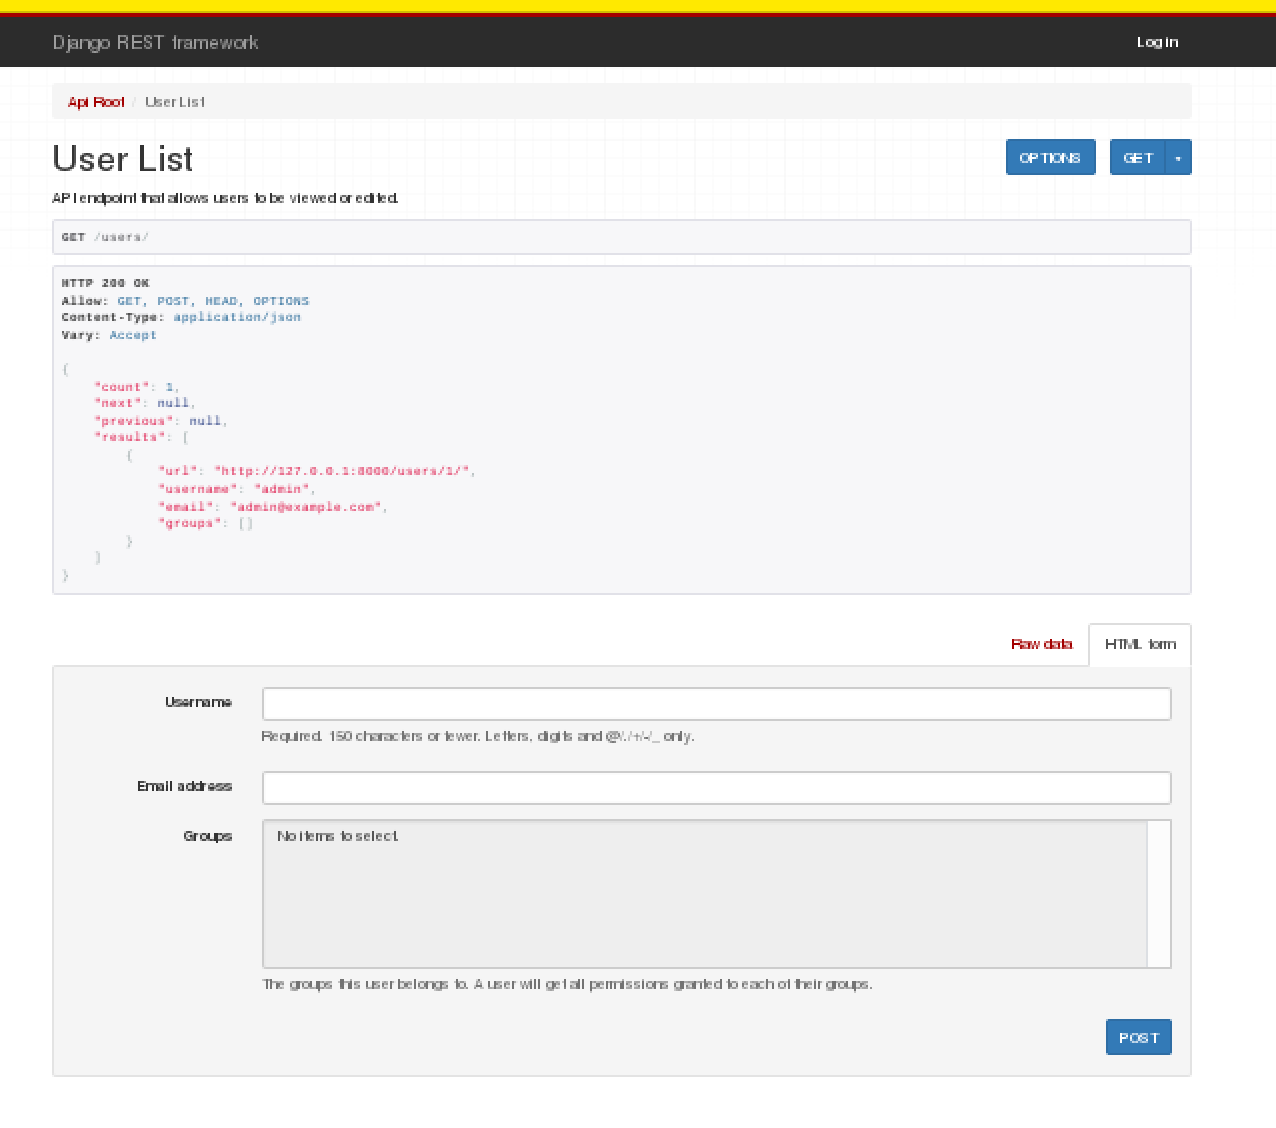Click the OPTIONS button
Screen dimensions: 1276x1128
click(1050, 157)
